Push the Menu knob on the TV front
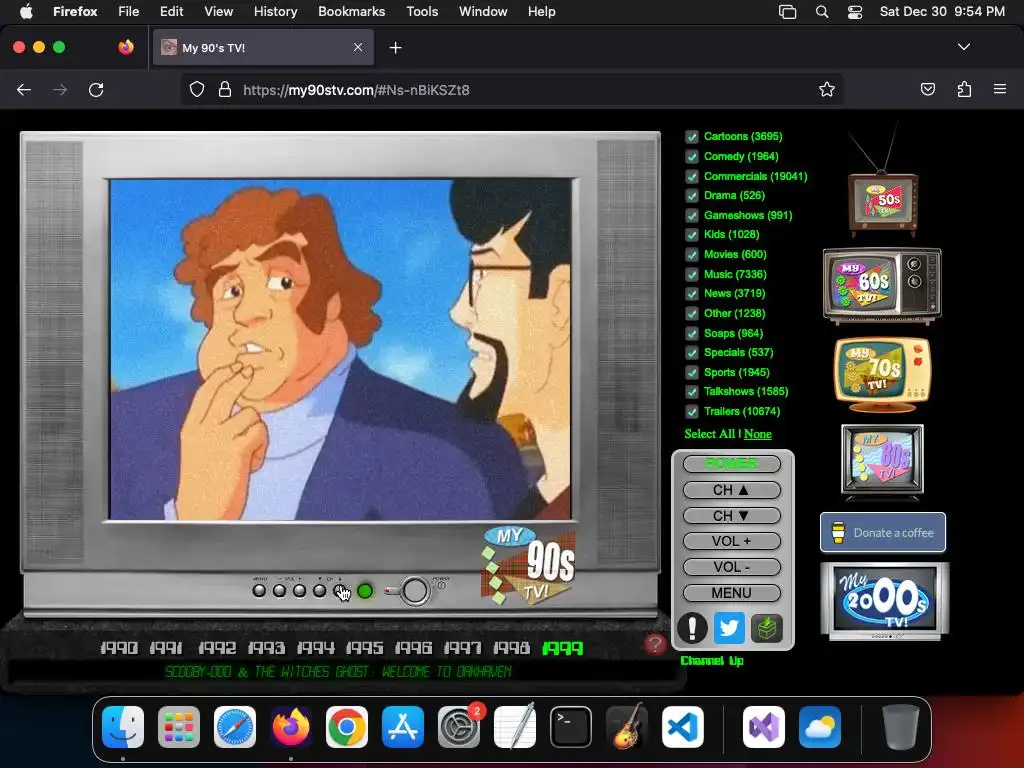1024x768 pixels. (259, 591)
